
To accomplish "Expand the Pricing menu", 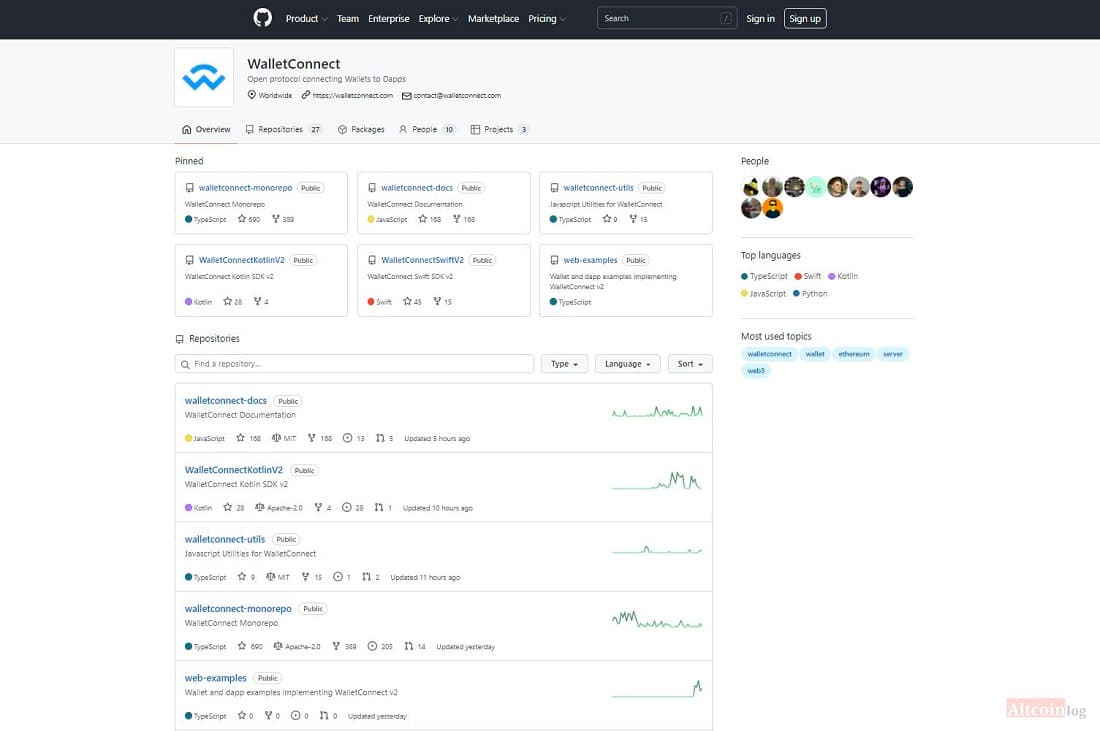I will point(546,18).
